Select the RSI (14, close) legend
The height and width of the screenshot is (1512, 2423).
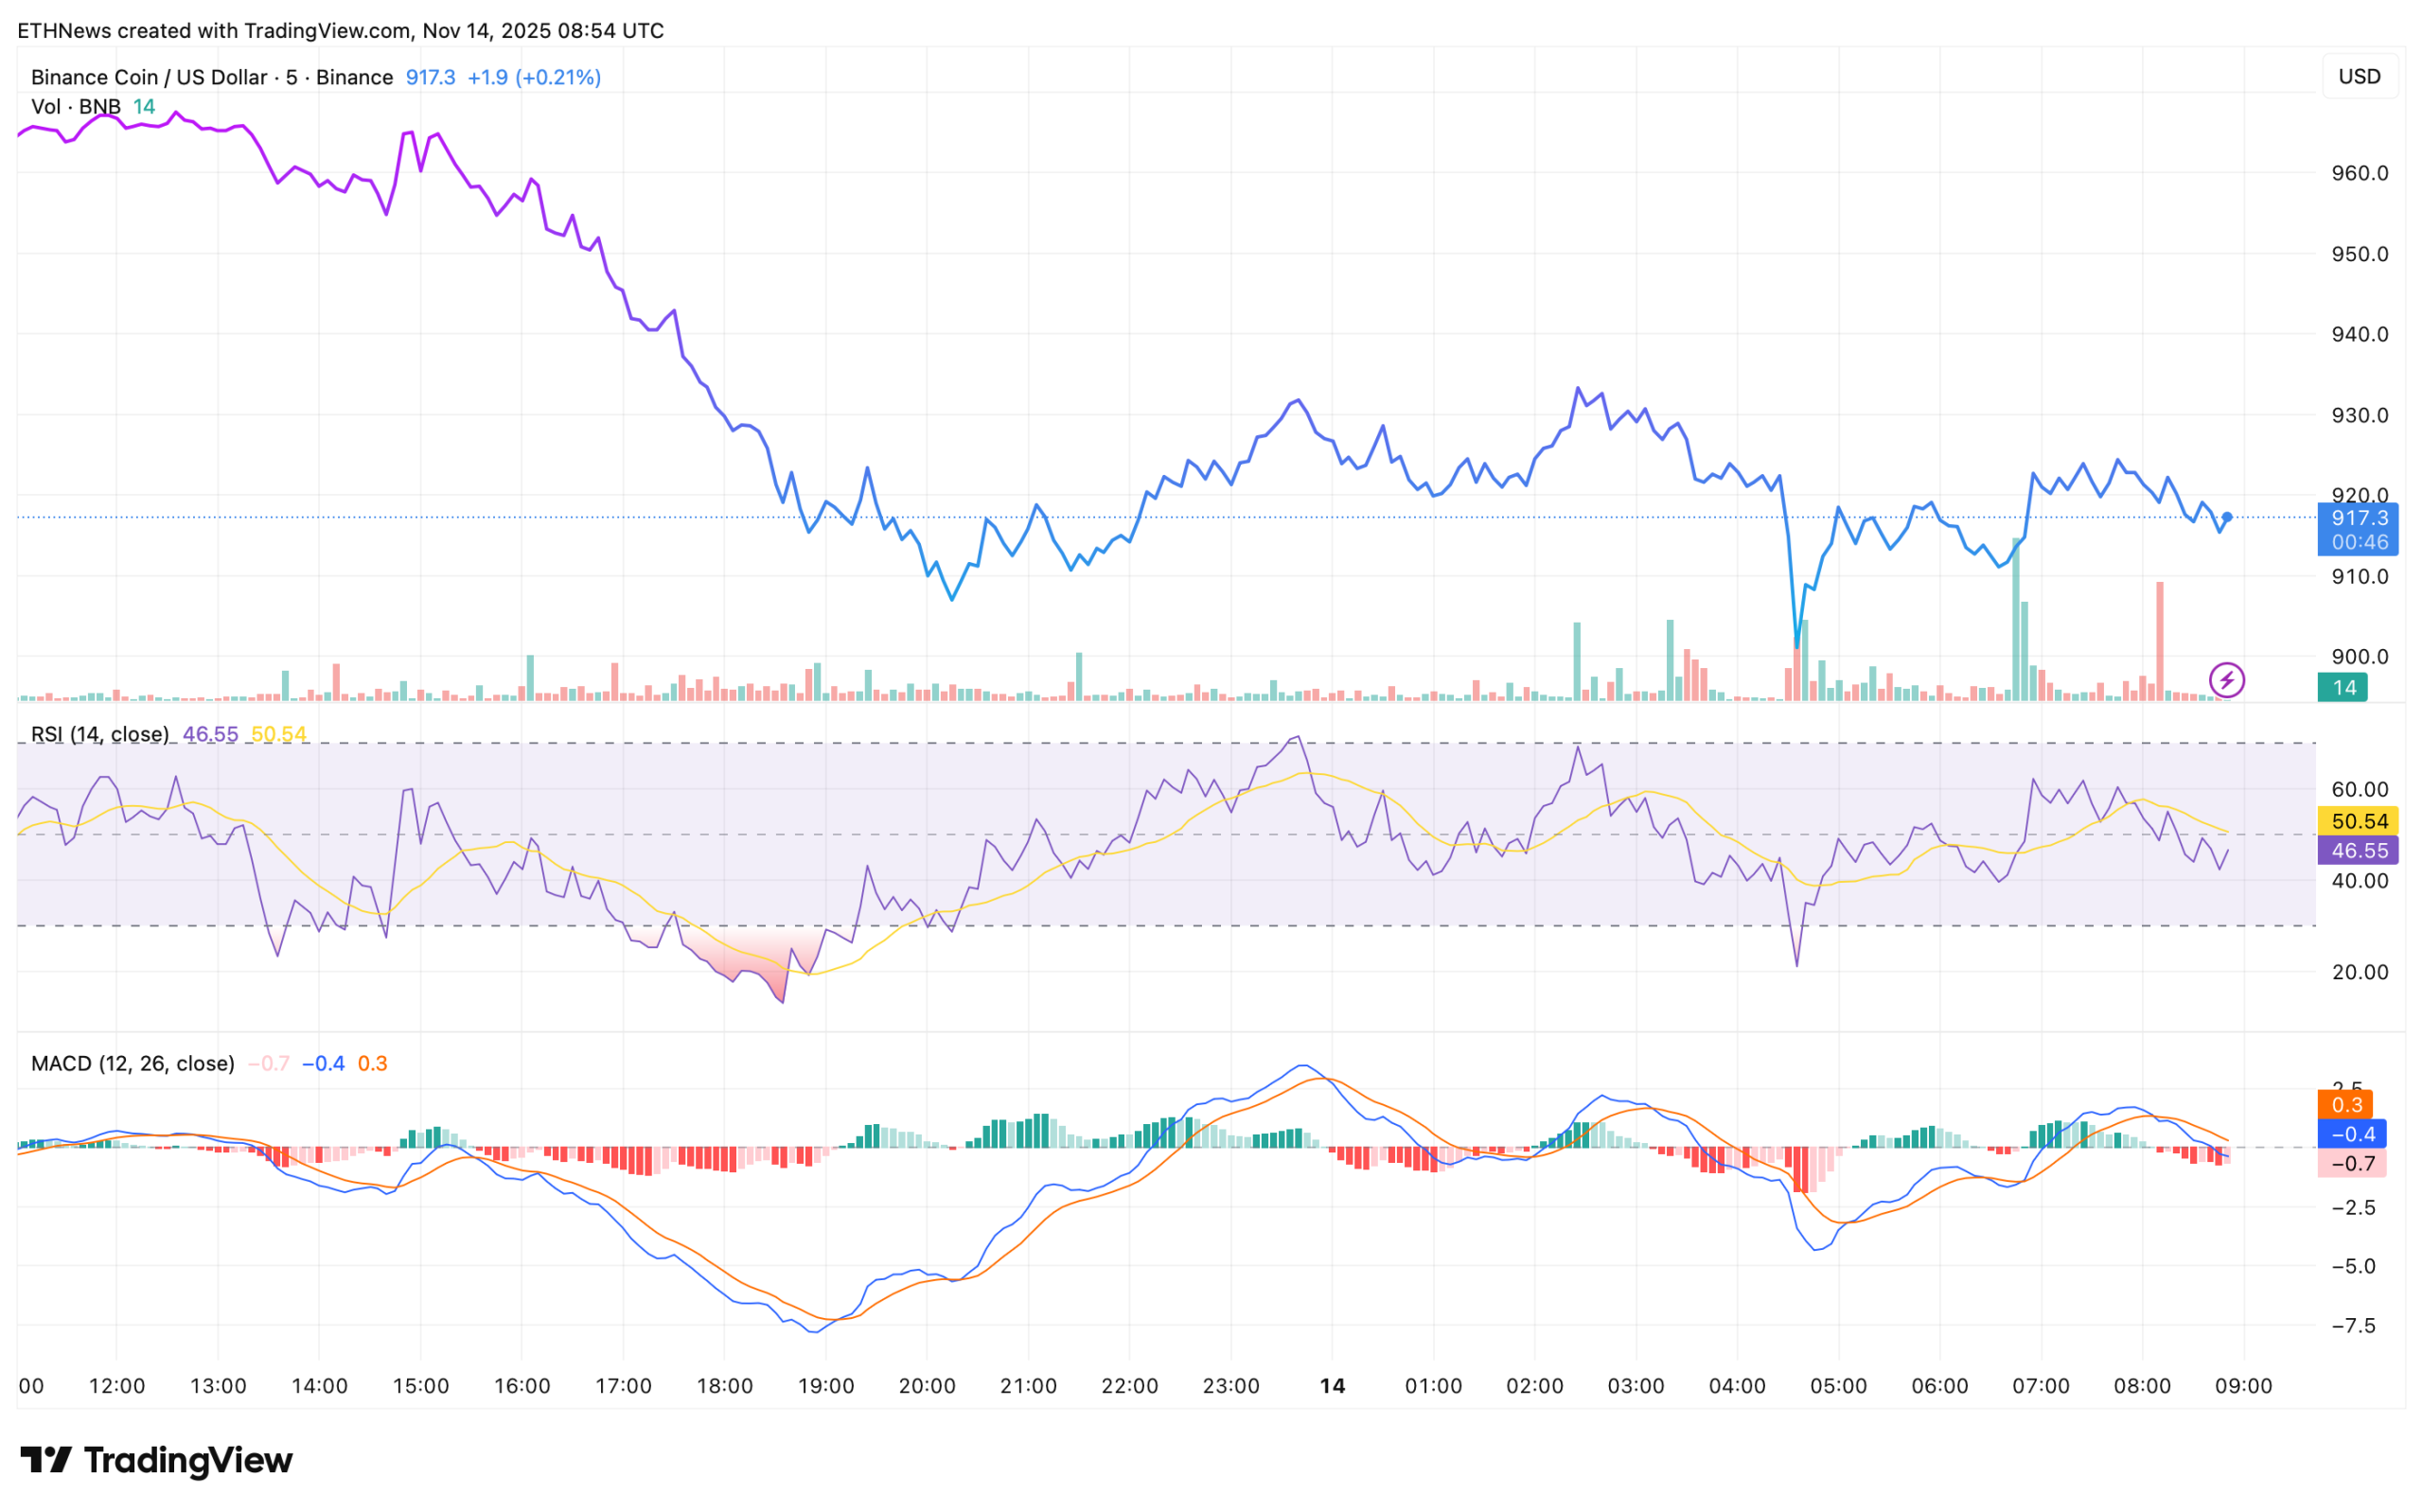pos(100,735)
